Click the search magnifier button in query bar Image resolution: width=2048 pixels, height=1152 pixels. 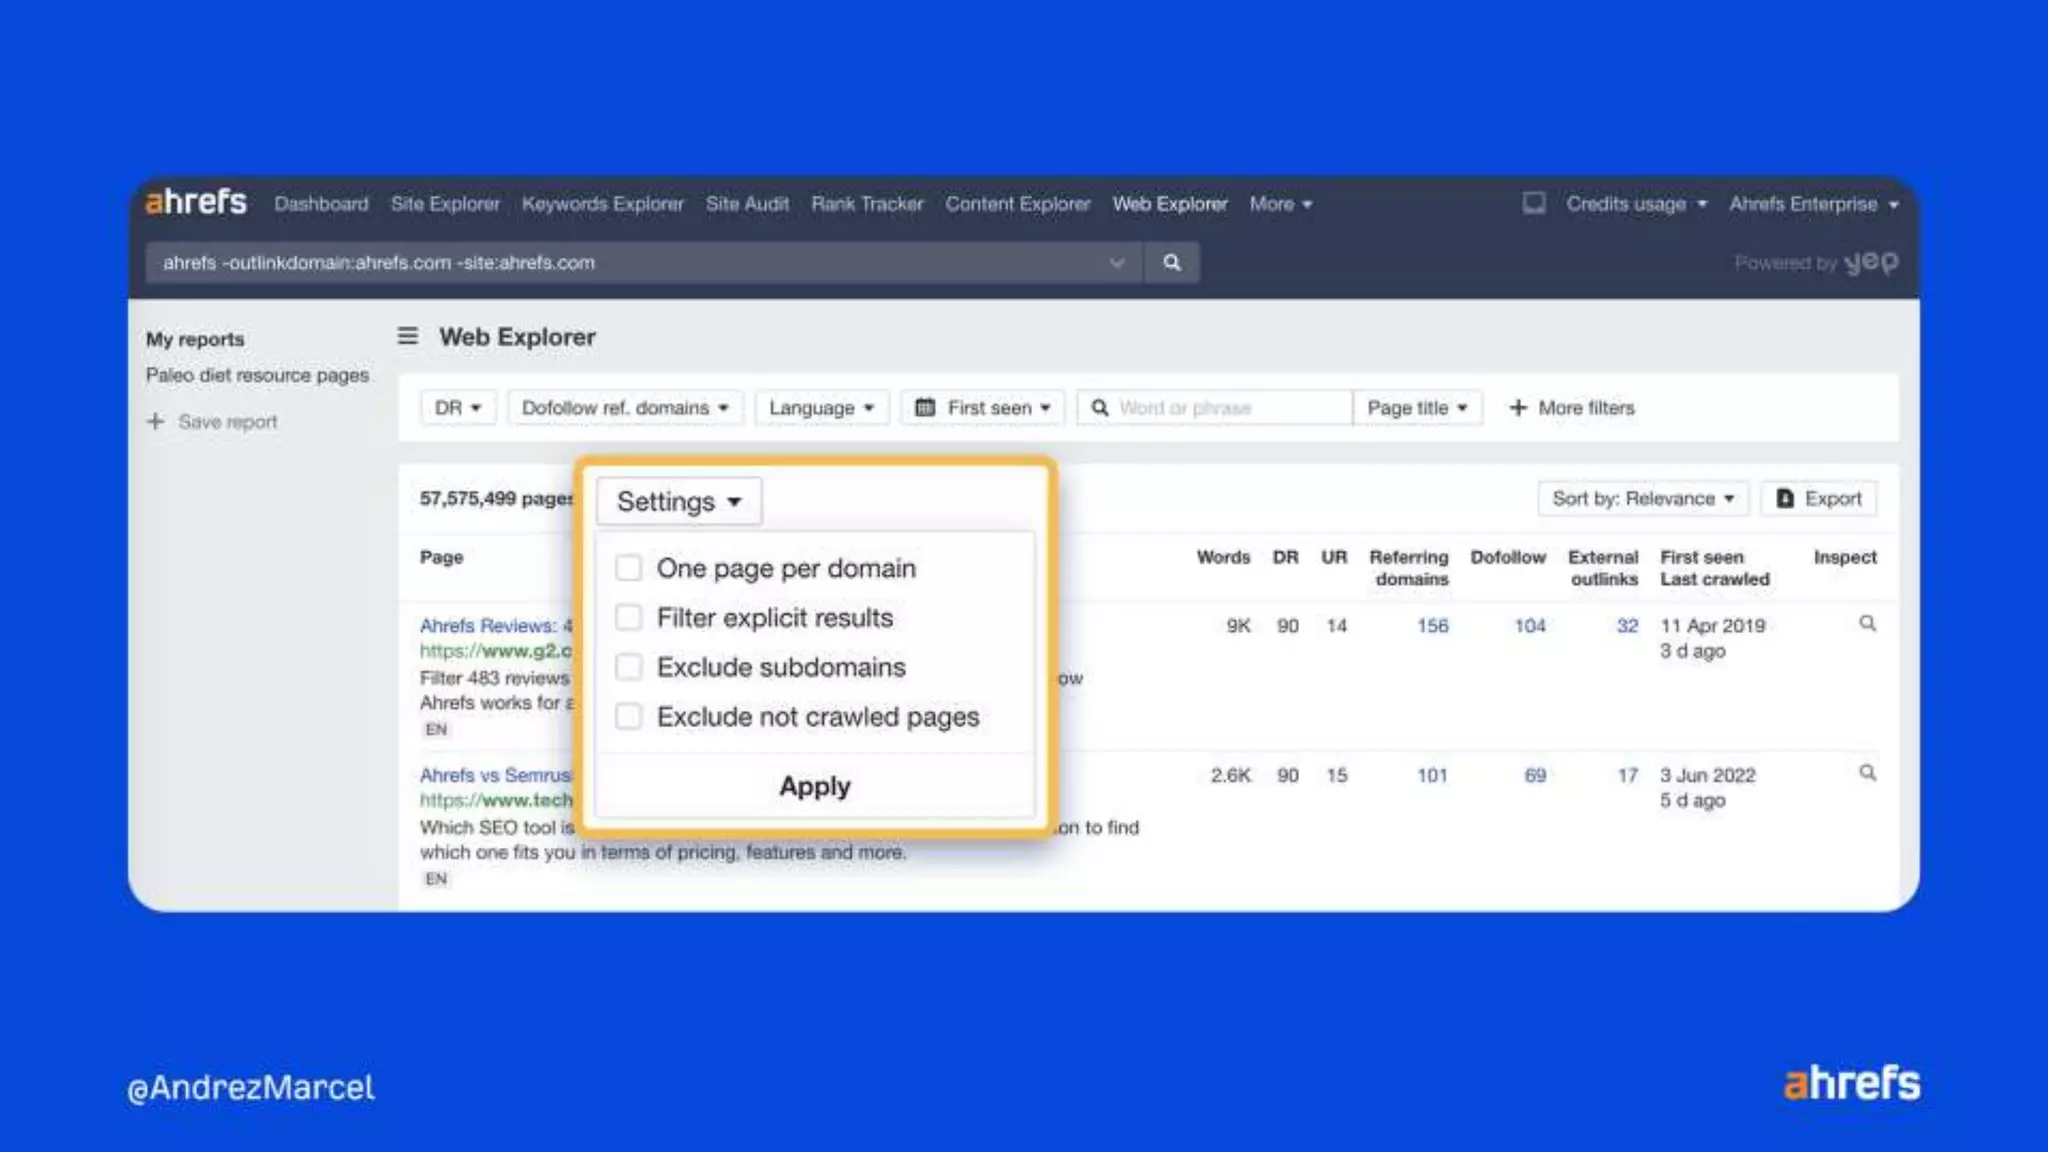point(1172,263)
